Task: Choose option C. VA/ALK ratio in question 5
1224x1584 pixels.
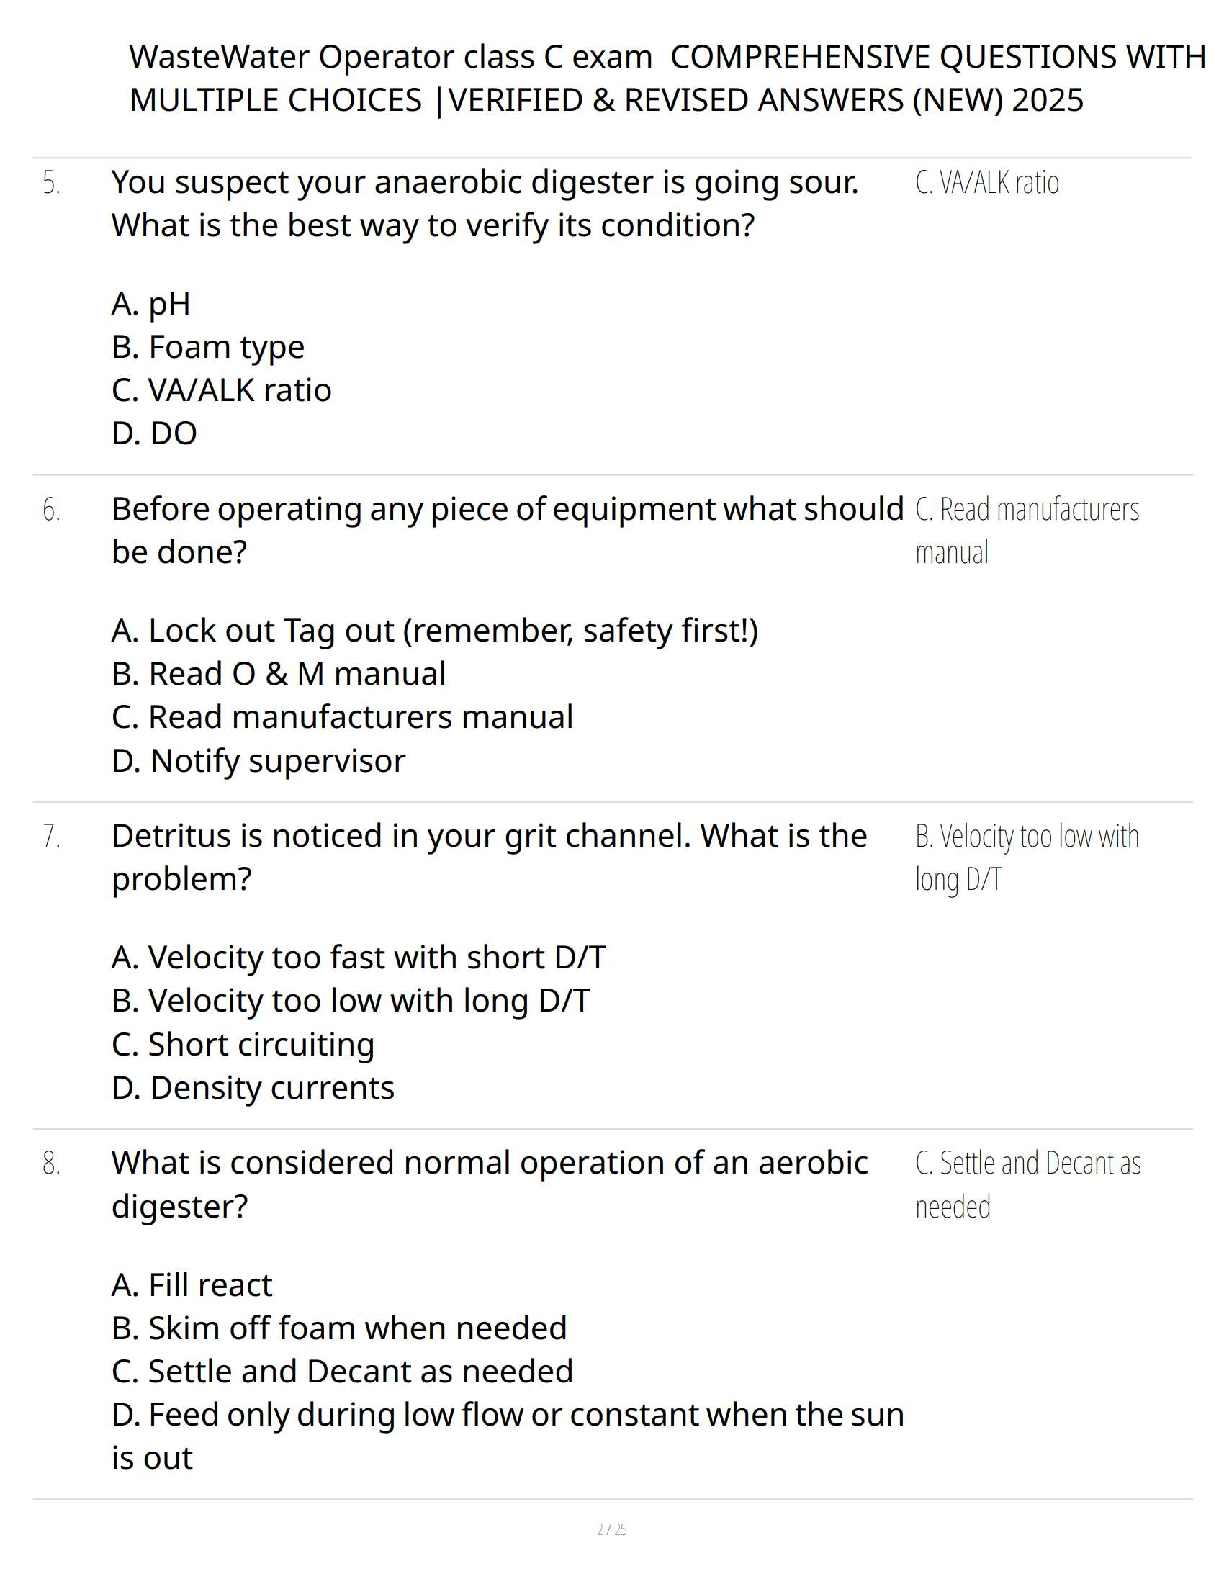Action: (x=222, y=390)
